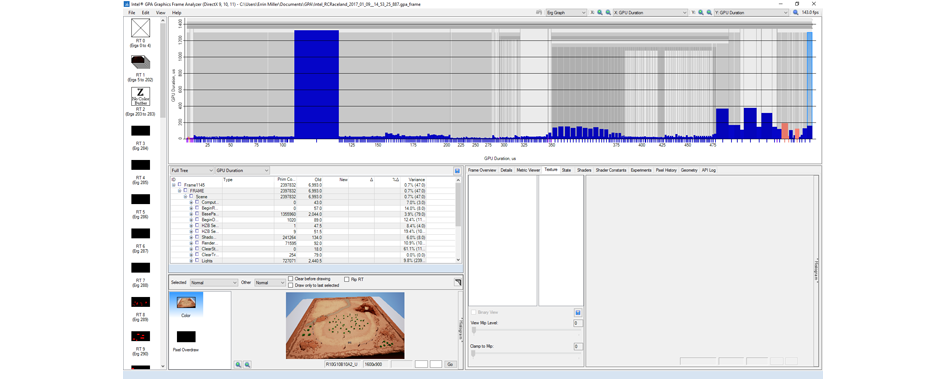Viewport: 947px width, 379px height.
Task: Open the X: GPU Duration dropdown
Action: click(650, 12)
